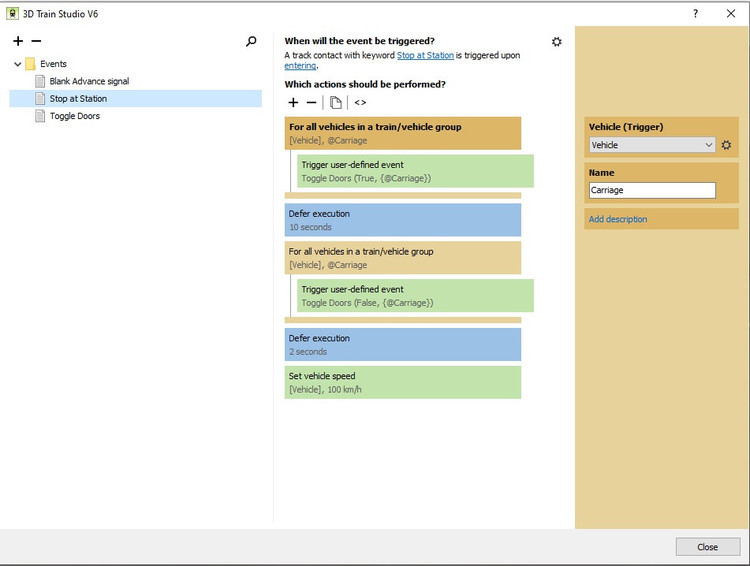Collapse the Events folder tree
The width and height of the screenshot is (750, 566).
pyautogui.click(x=18, y=64)
